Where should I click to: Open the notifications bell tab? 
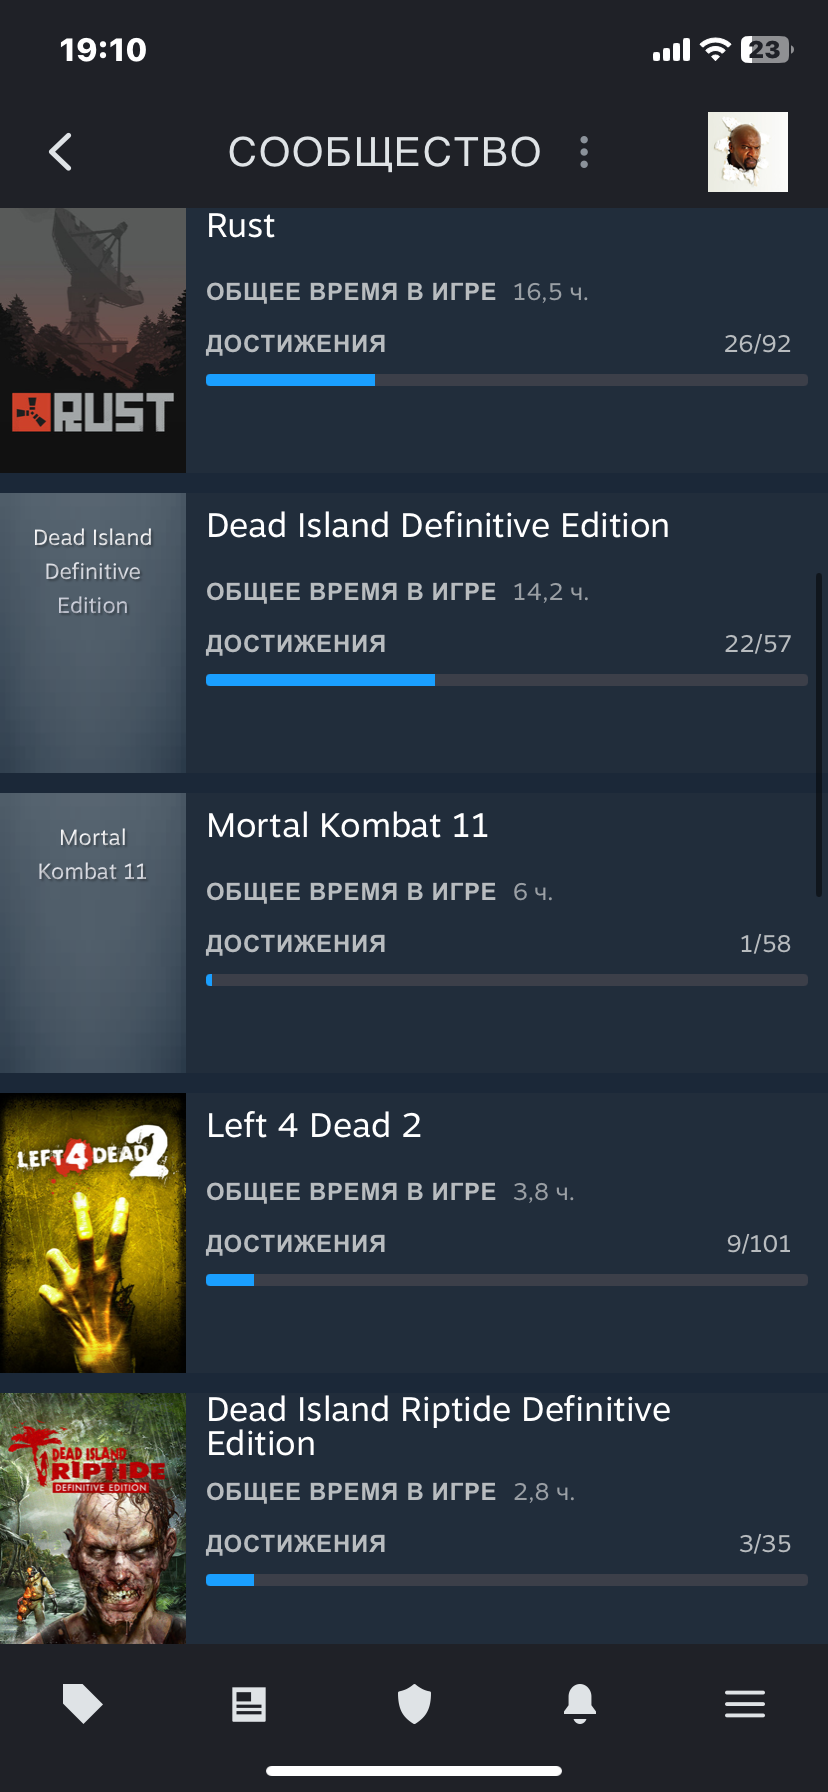click(580, 1704)
